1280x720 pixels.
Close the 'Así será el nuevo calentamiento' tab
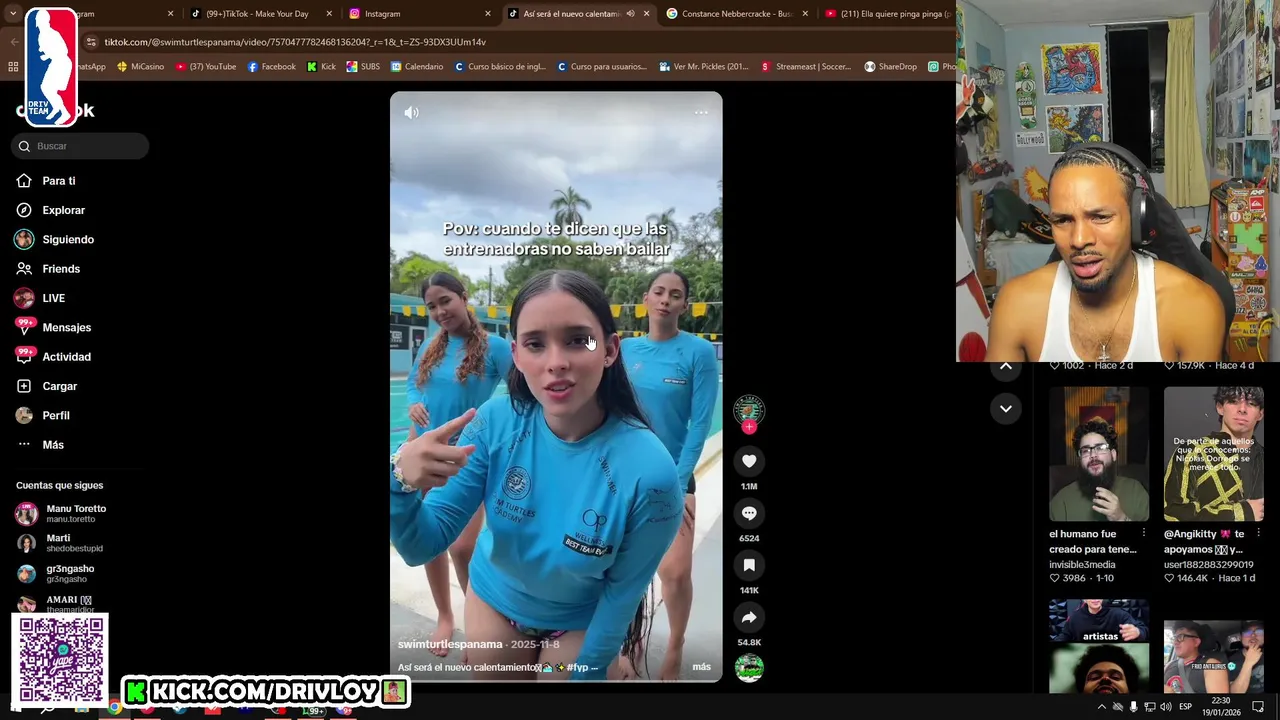point(646,14)
